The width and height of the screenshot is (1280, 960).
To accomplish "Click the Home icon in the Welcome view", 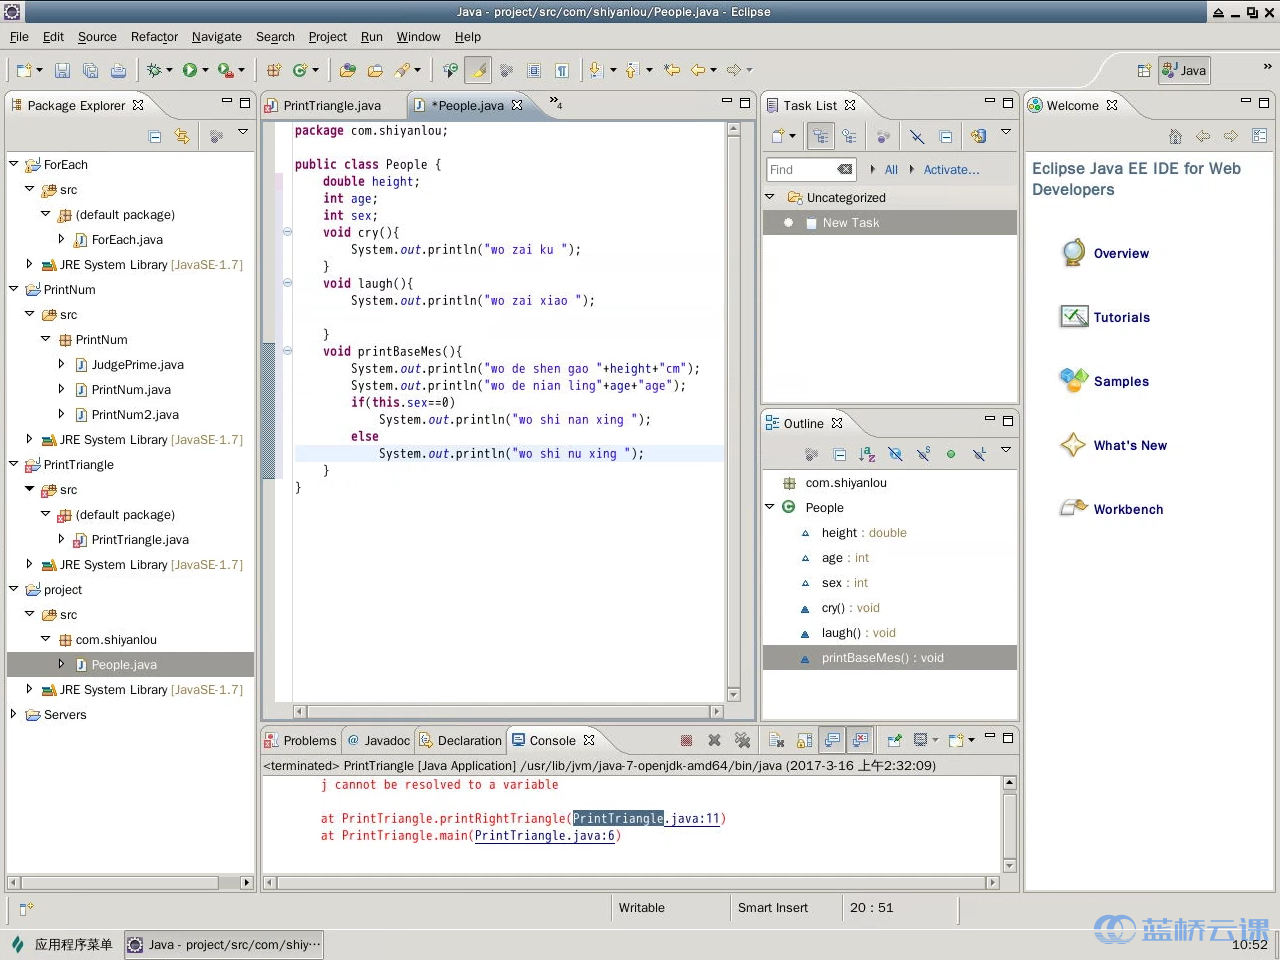I will (1176, 136).
